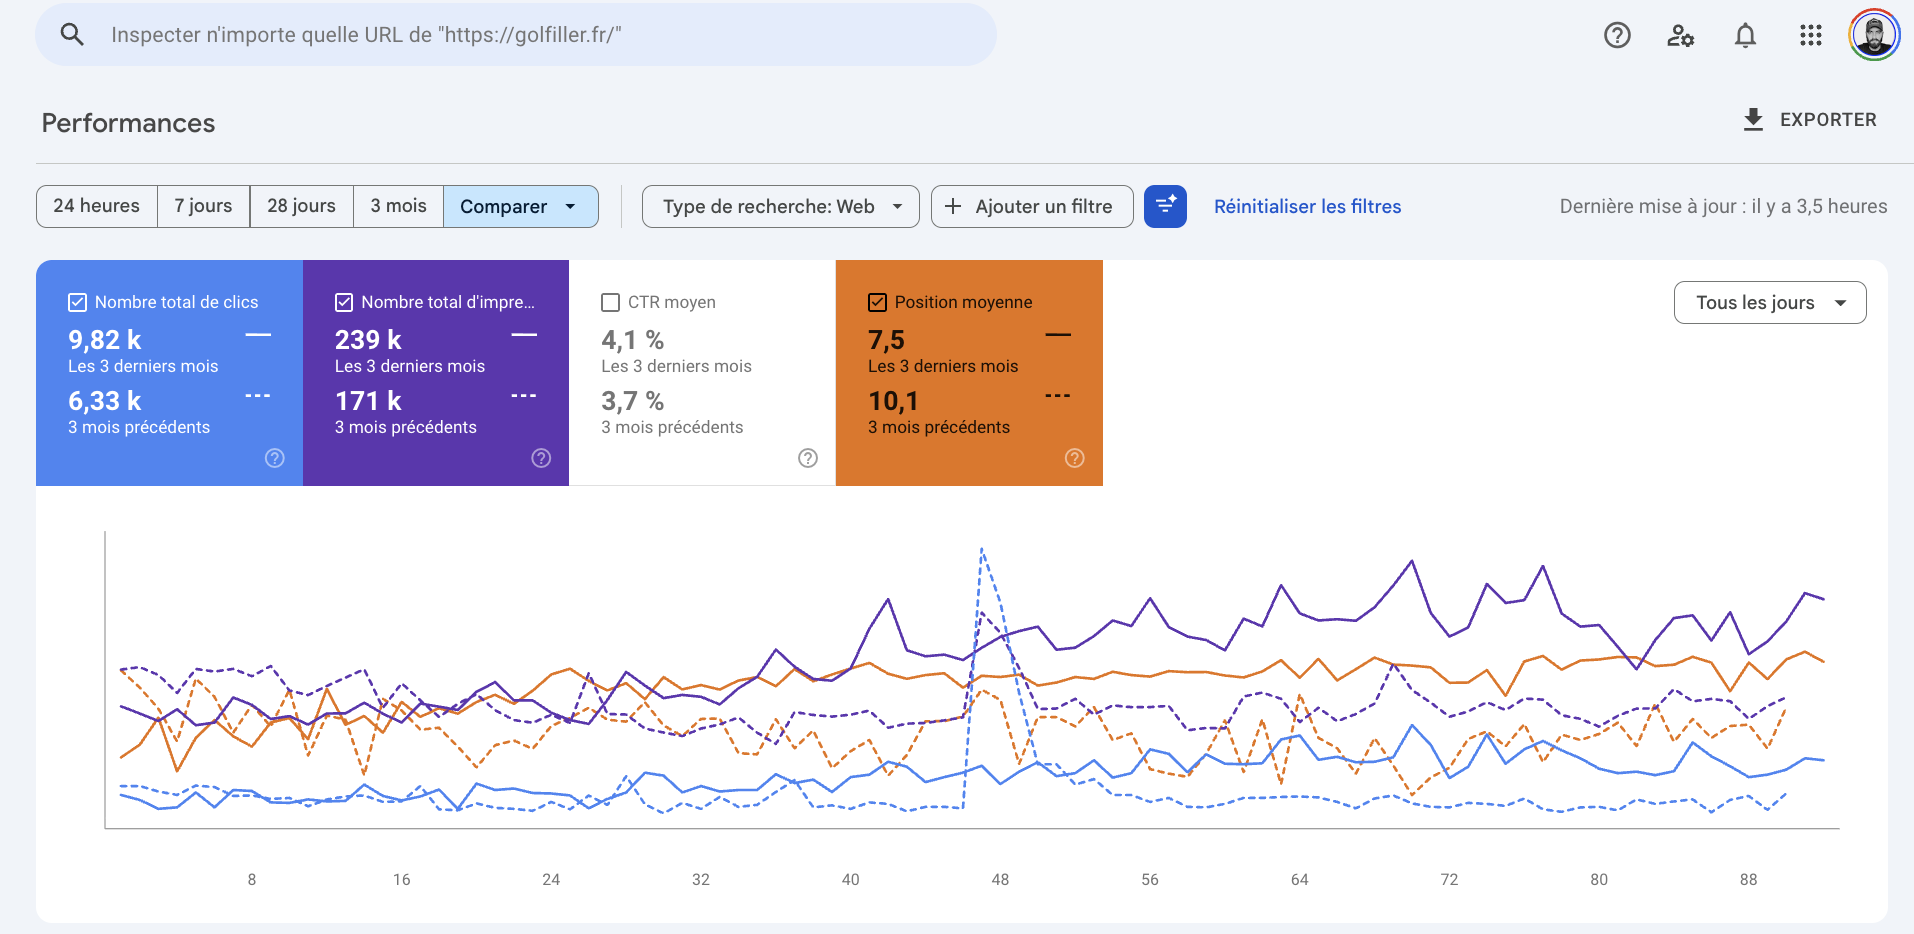Click the blue filter suggestions icon button
The image size is (1914, 934).
1165,206
